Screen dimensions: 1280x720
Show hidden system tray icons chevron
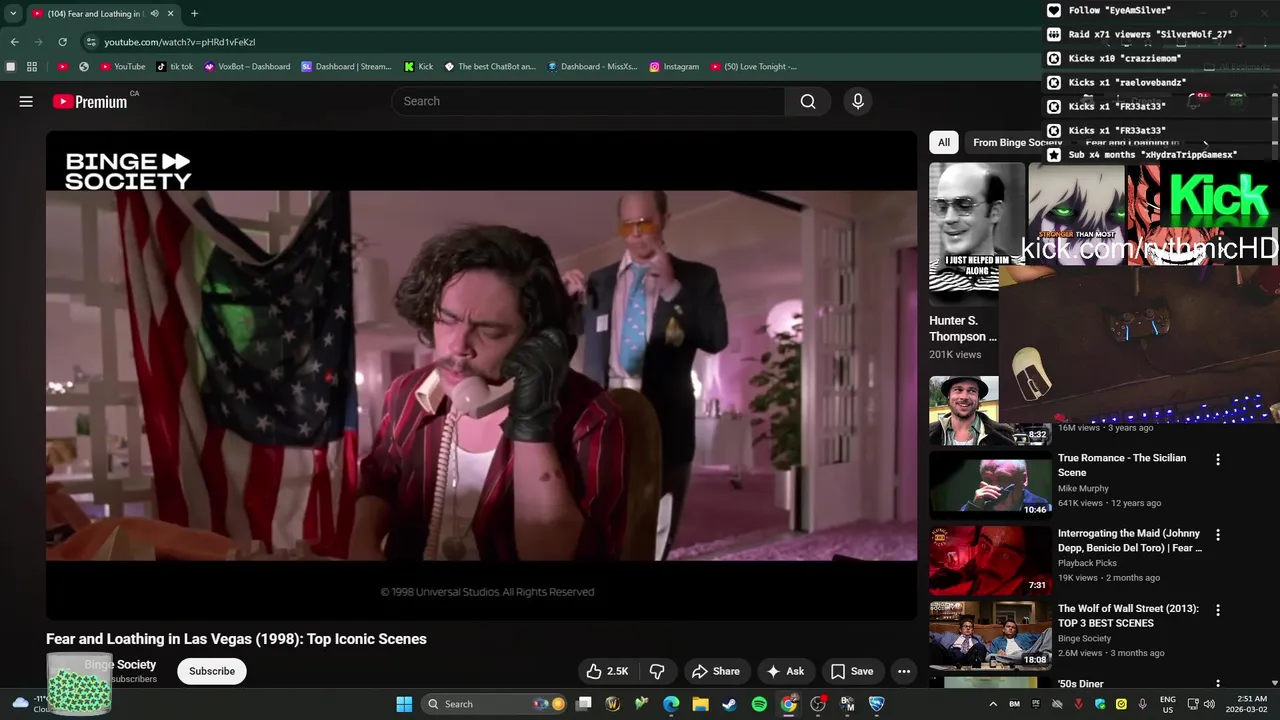pos(993,704)
